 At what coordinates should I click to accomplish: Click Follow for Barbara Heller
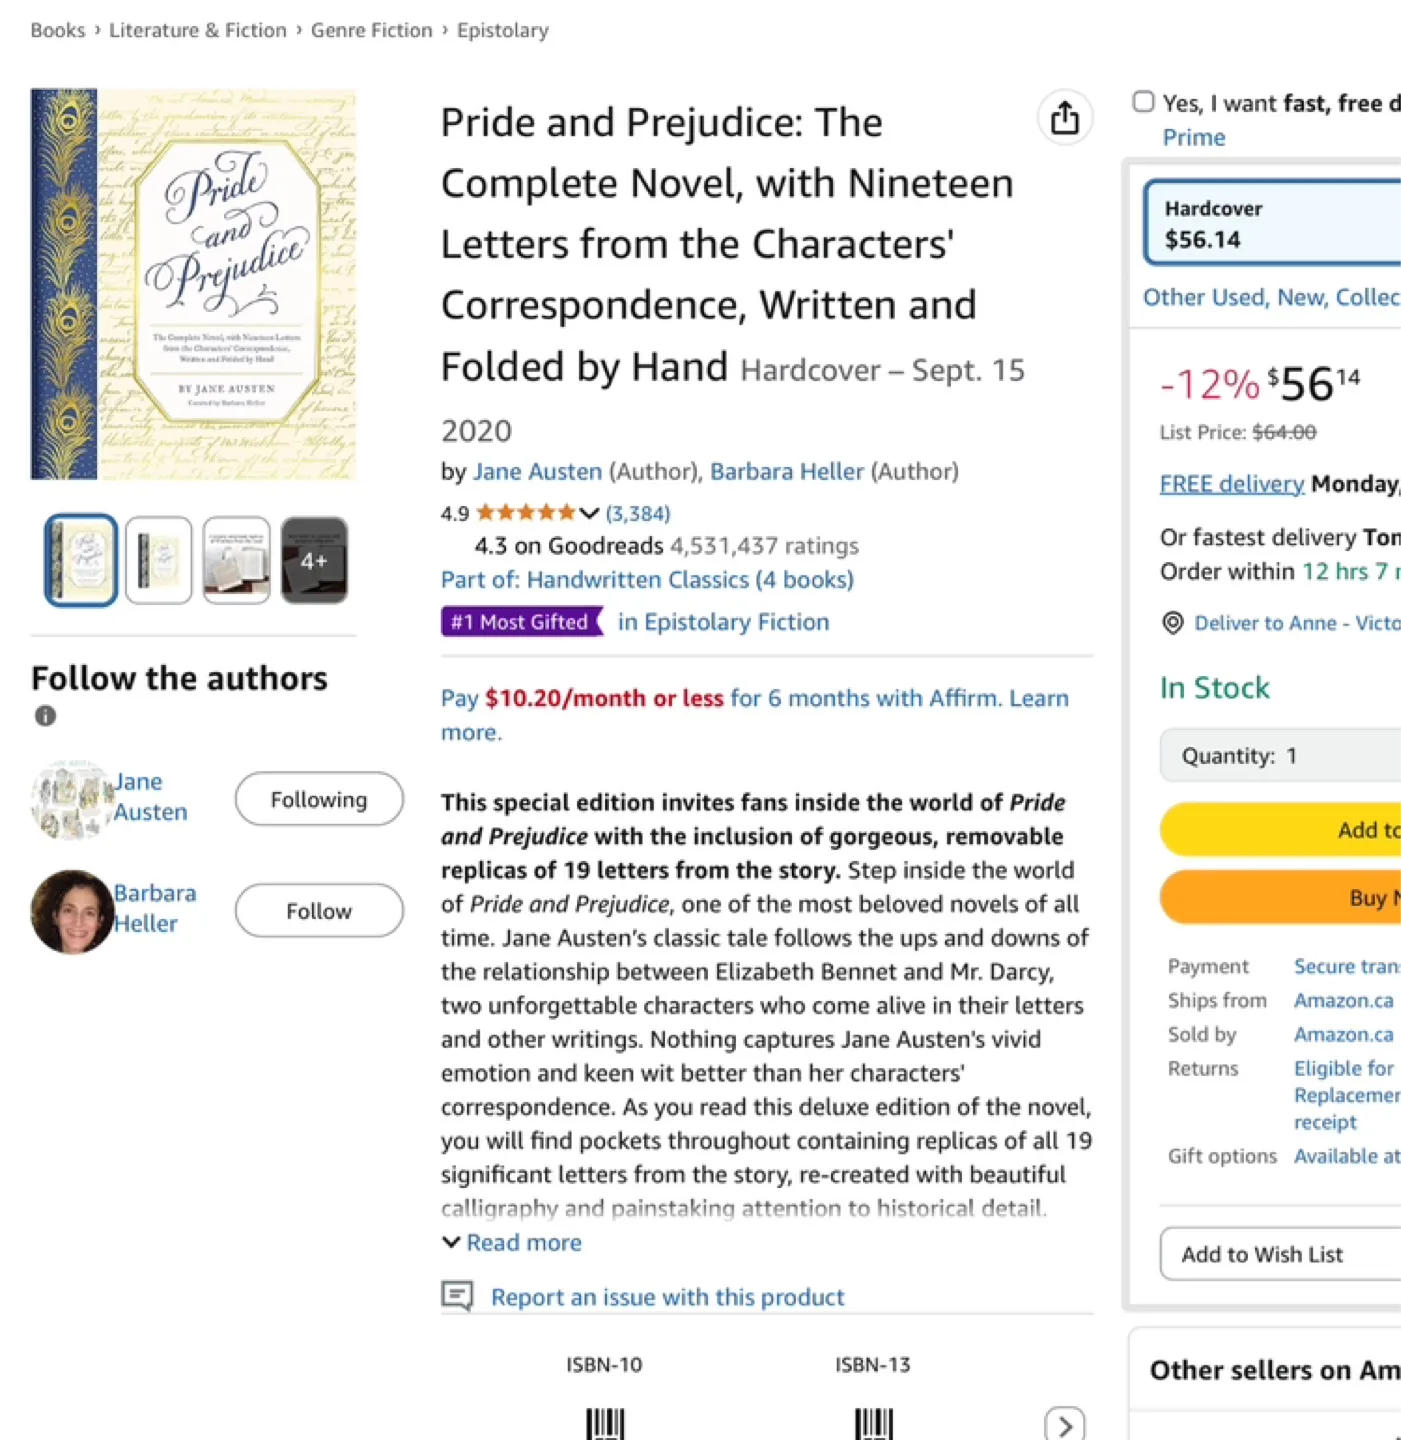click(x=318, y=910)
